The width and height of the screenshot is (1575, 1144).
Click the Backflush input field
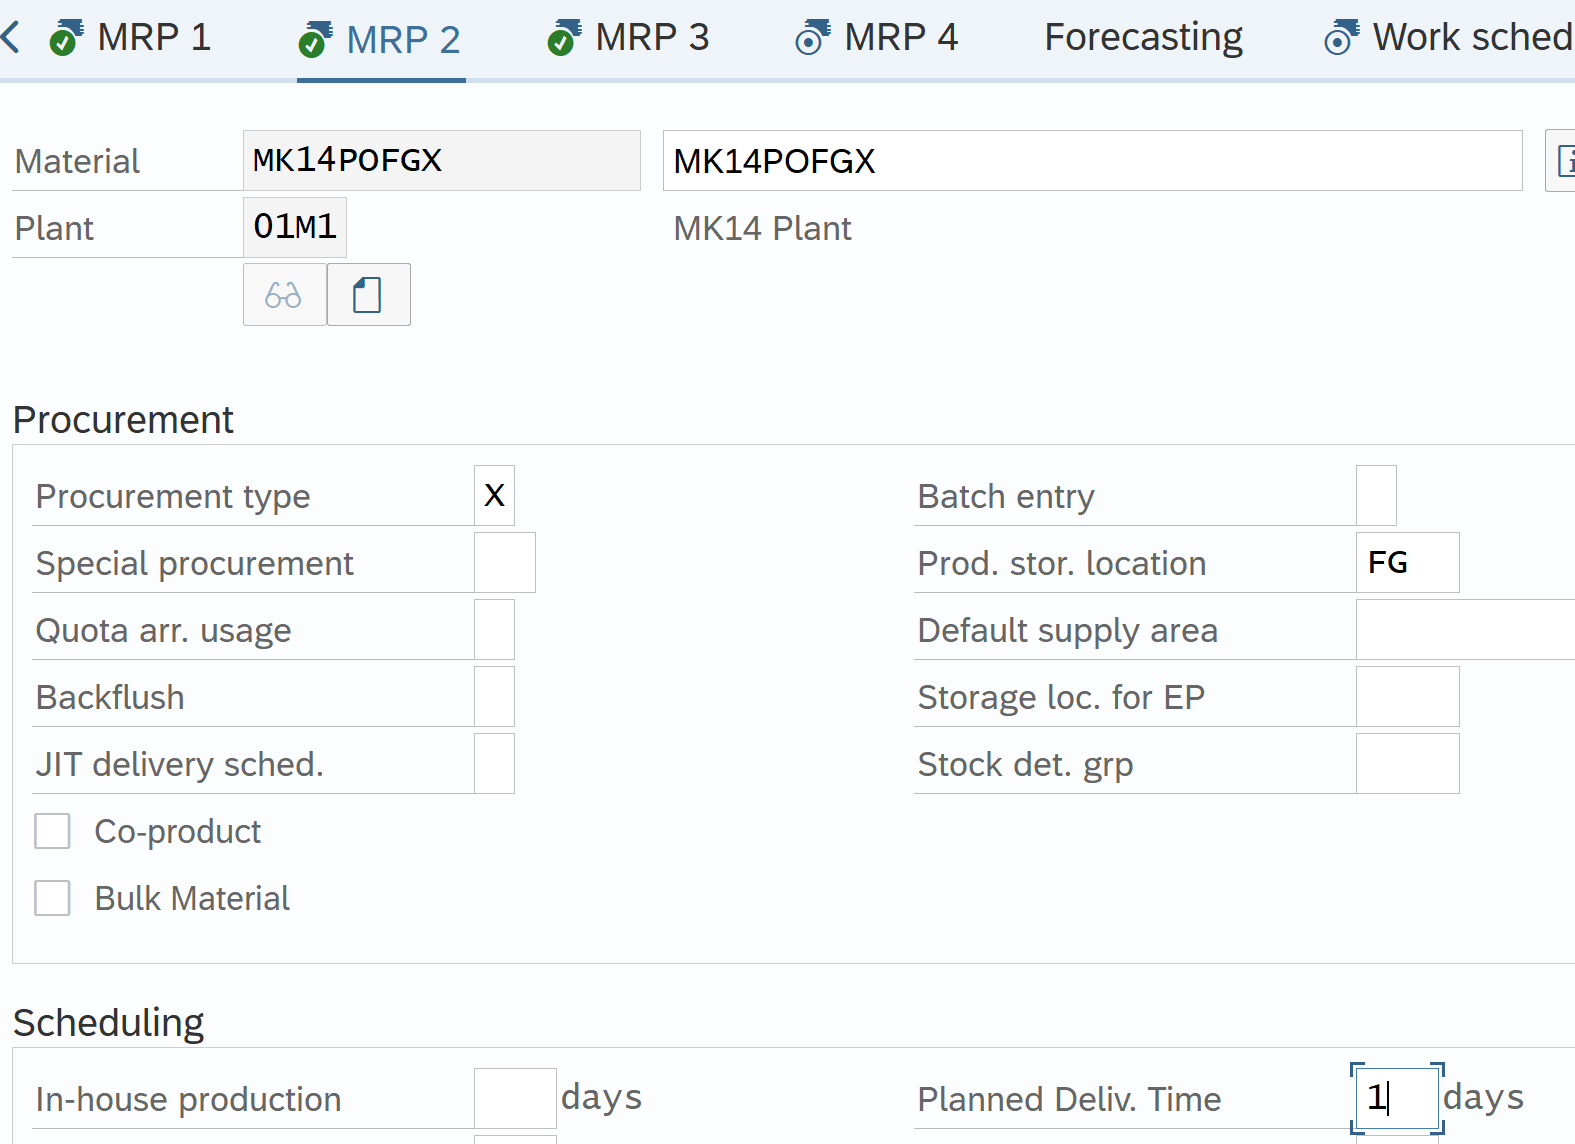(x=494, y=697)
